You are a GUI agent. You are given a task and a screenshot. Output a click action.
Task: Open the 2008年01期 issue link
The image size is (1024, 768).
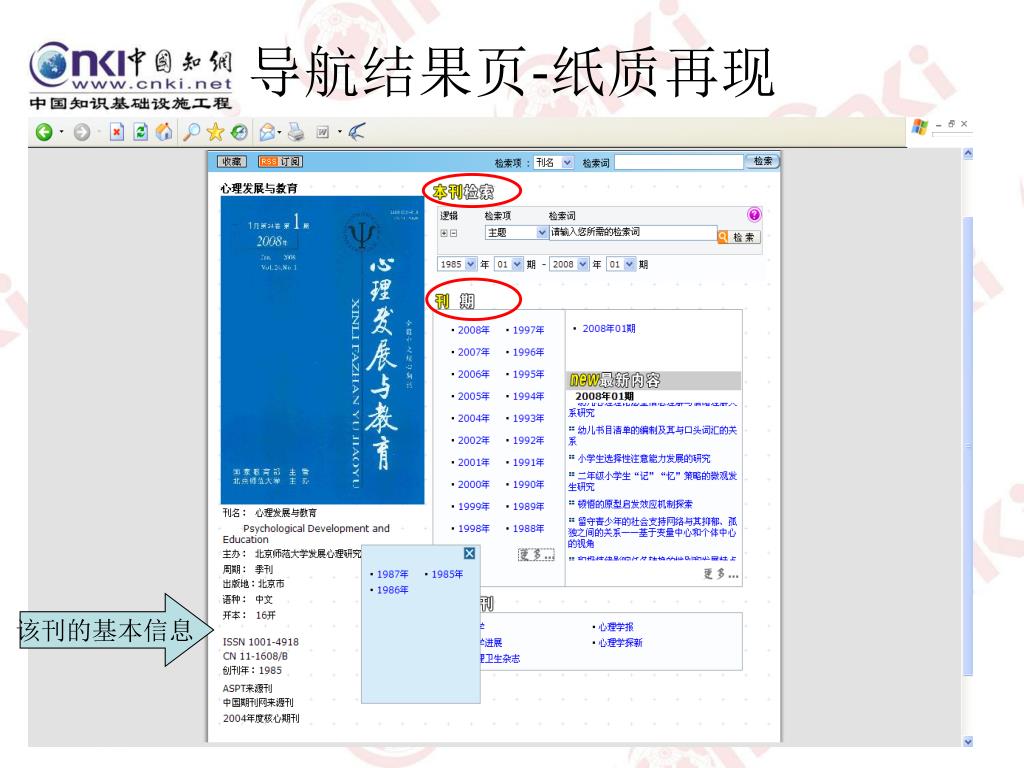pyautogui.click(x=608, y=328)
